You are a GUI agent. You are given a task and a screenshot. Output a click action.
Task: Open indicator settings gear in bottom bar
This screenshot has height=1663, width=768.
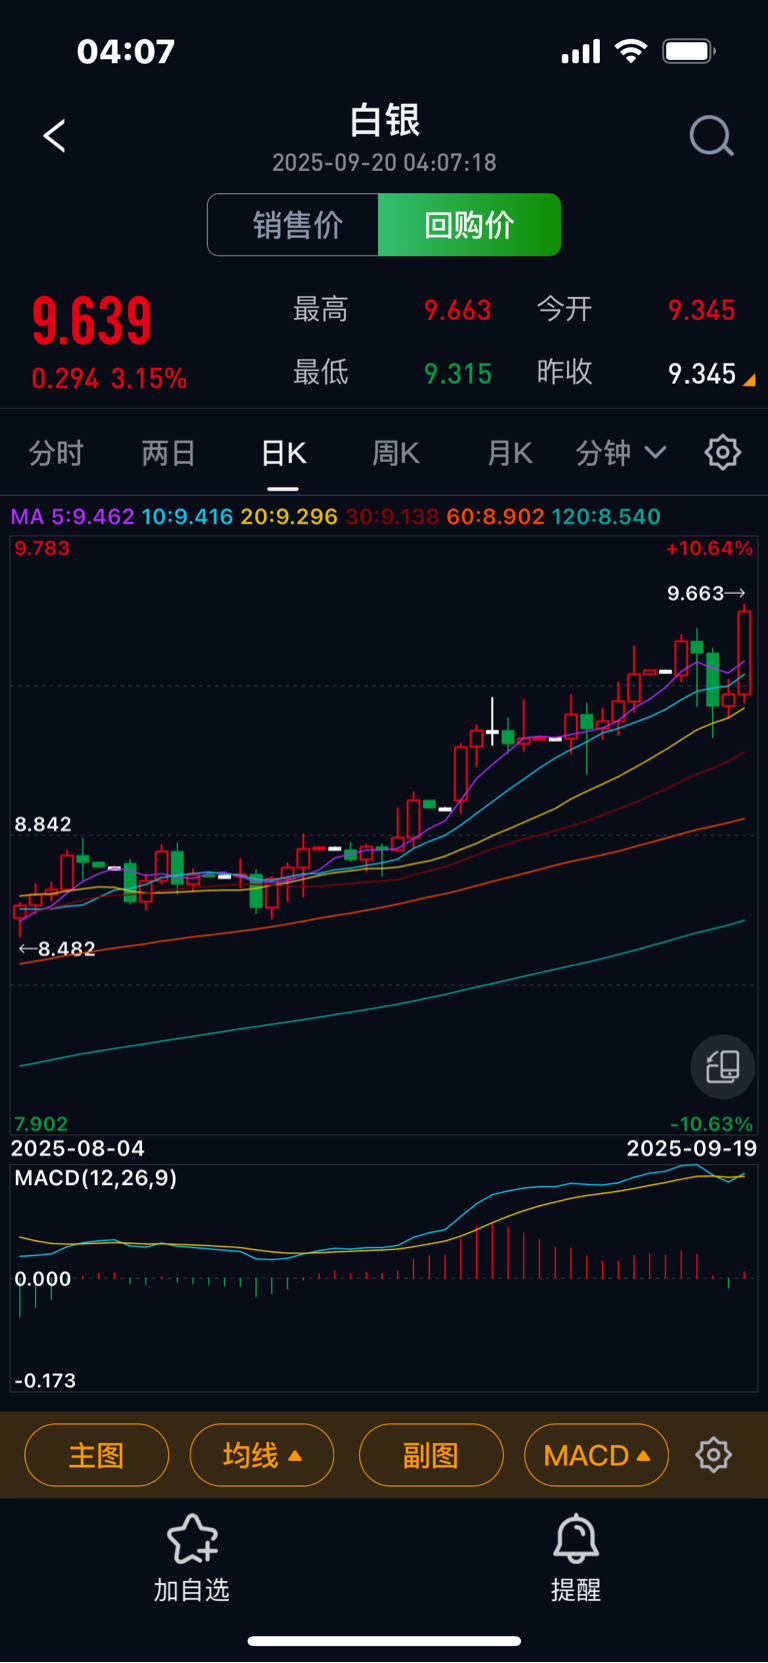(714, 1455)
